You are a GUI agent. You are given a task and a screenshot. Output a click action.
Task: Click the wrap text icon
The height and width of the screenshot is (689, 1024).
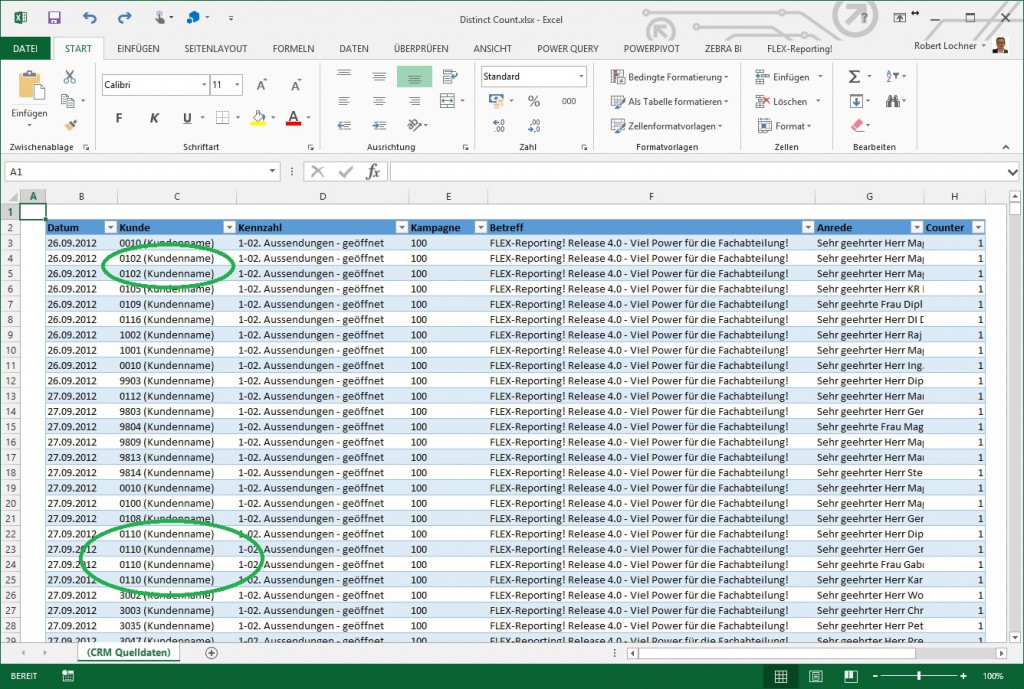click(x=449, y=76)
